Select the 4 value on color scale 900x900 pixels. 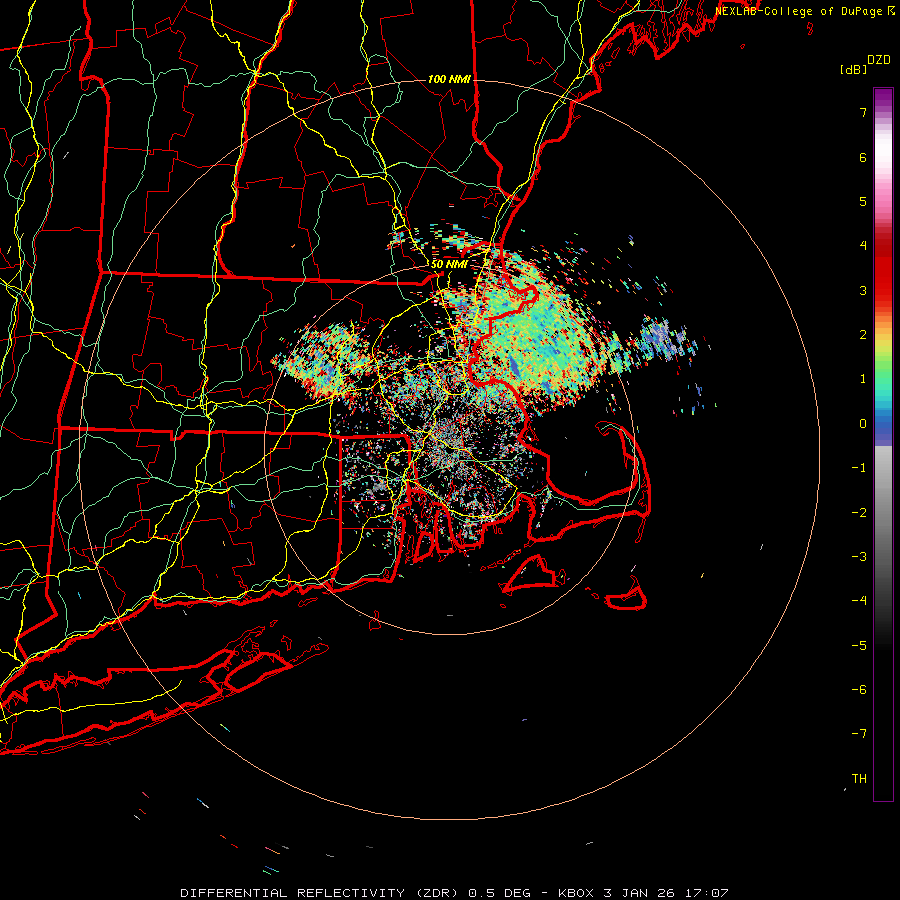pos(863,246)
